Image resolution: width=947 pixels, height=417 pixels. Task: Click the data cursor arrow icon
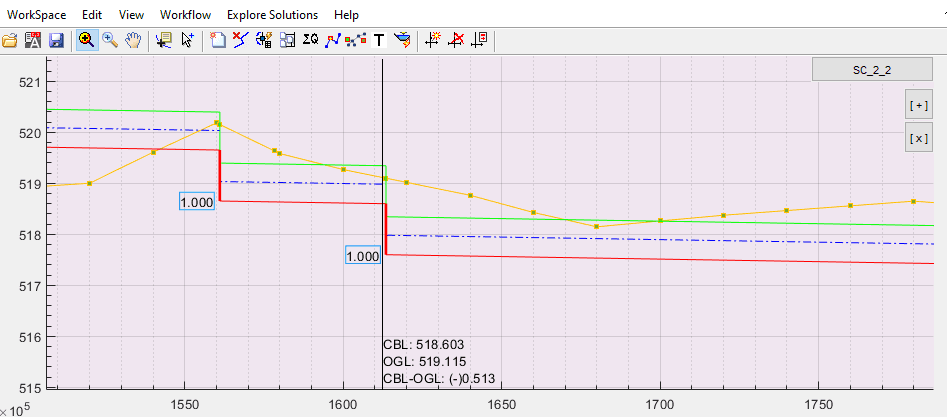pos(187,40)
